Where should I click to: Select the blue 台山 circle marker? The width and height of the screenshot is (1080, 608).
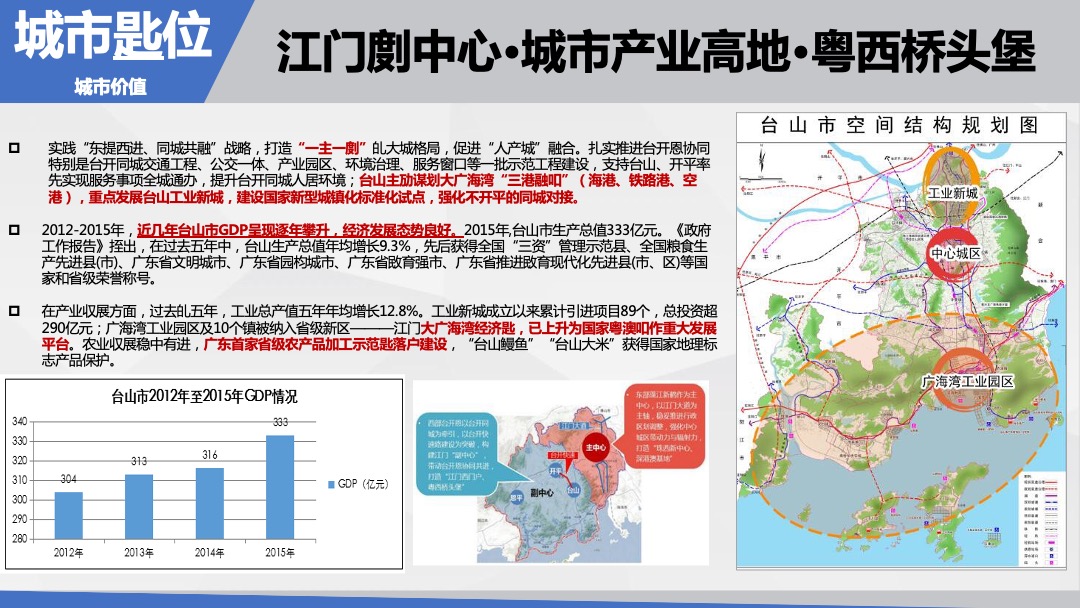[573, 490]
